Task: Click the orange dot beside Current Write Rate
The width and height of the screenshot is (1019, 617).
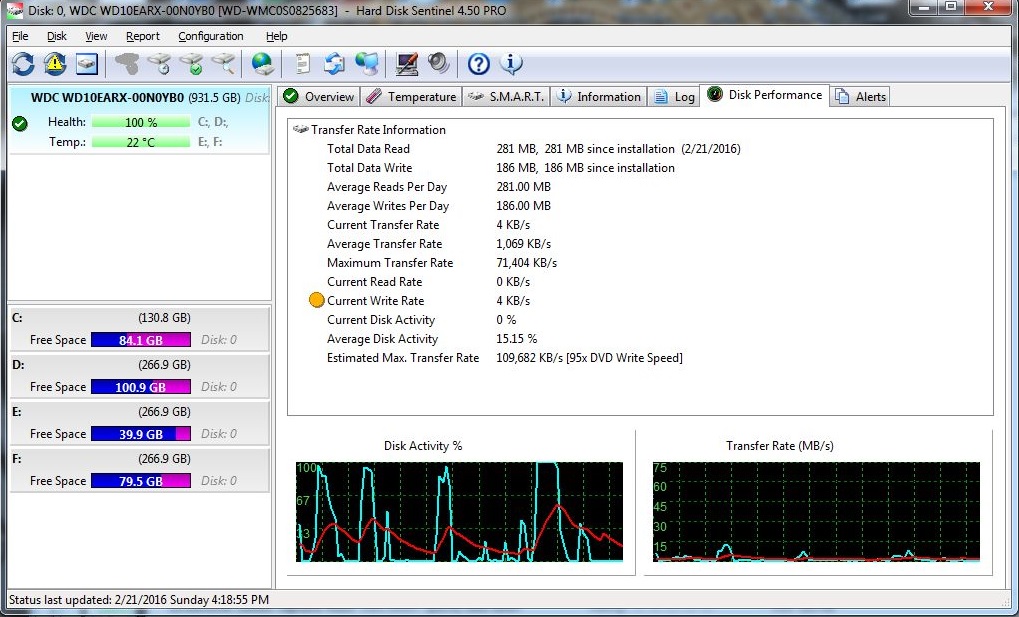Action: point(316,300)
